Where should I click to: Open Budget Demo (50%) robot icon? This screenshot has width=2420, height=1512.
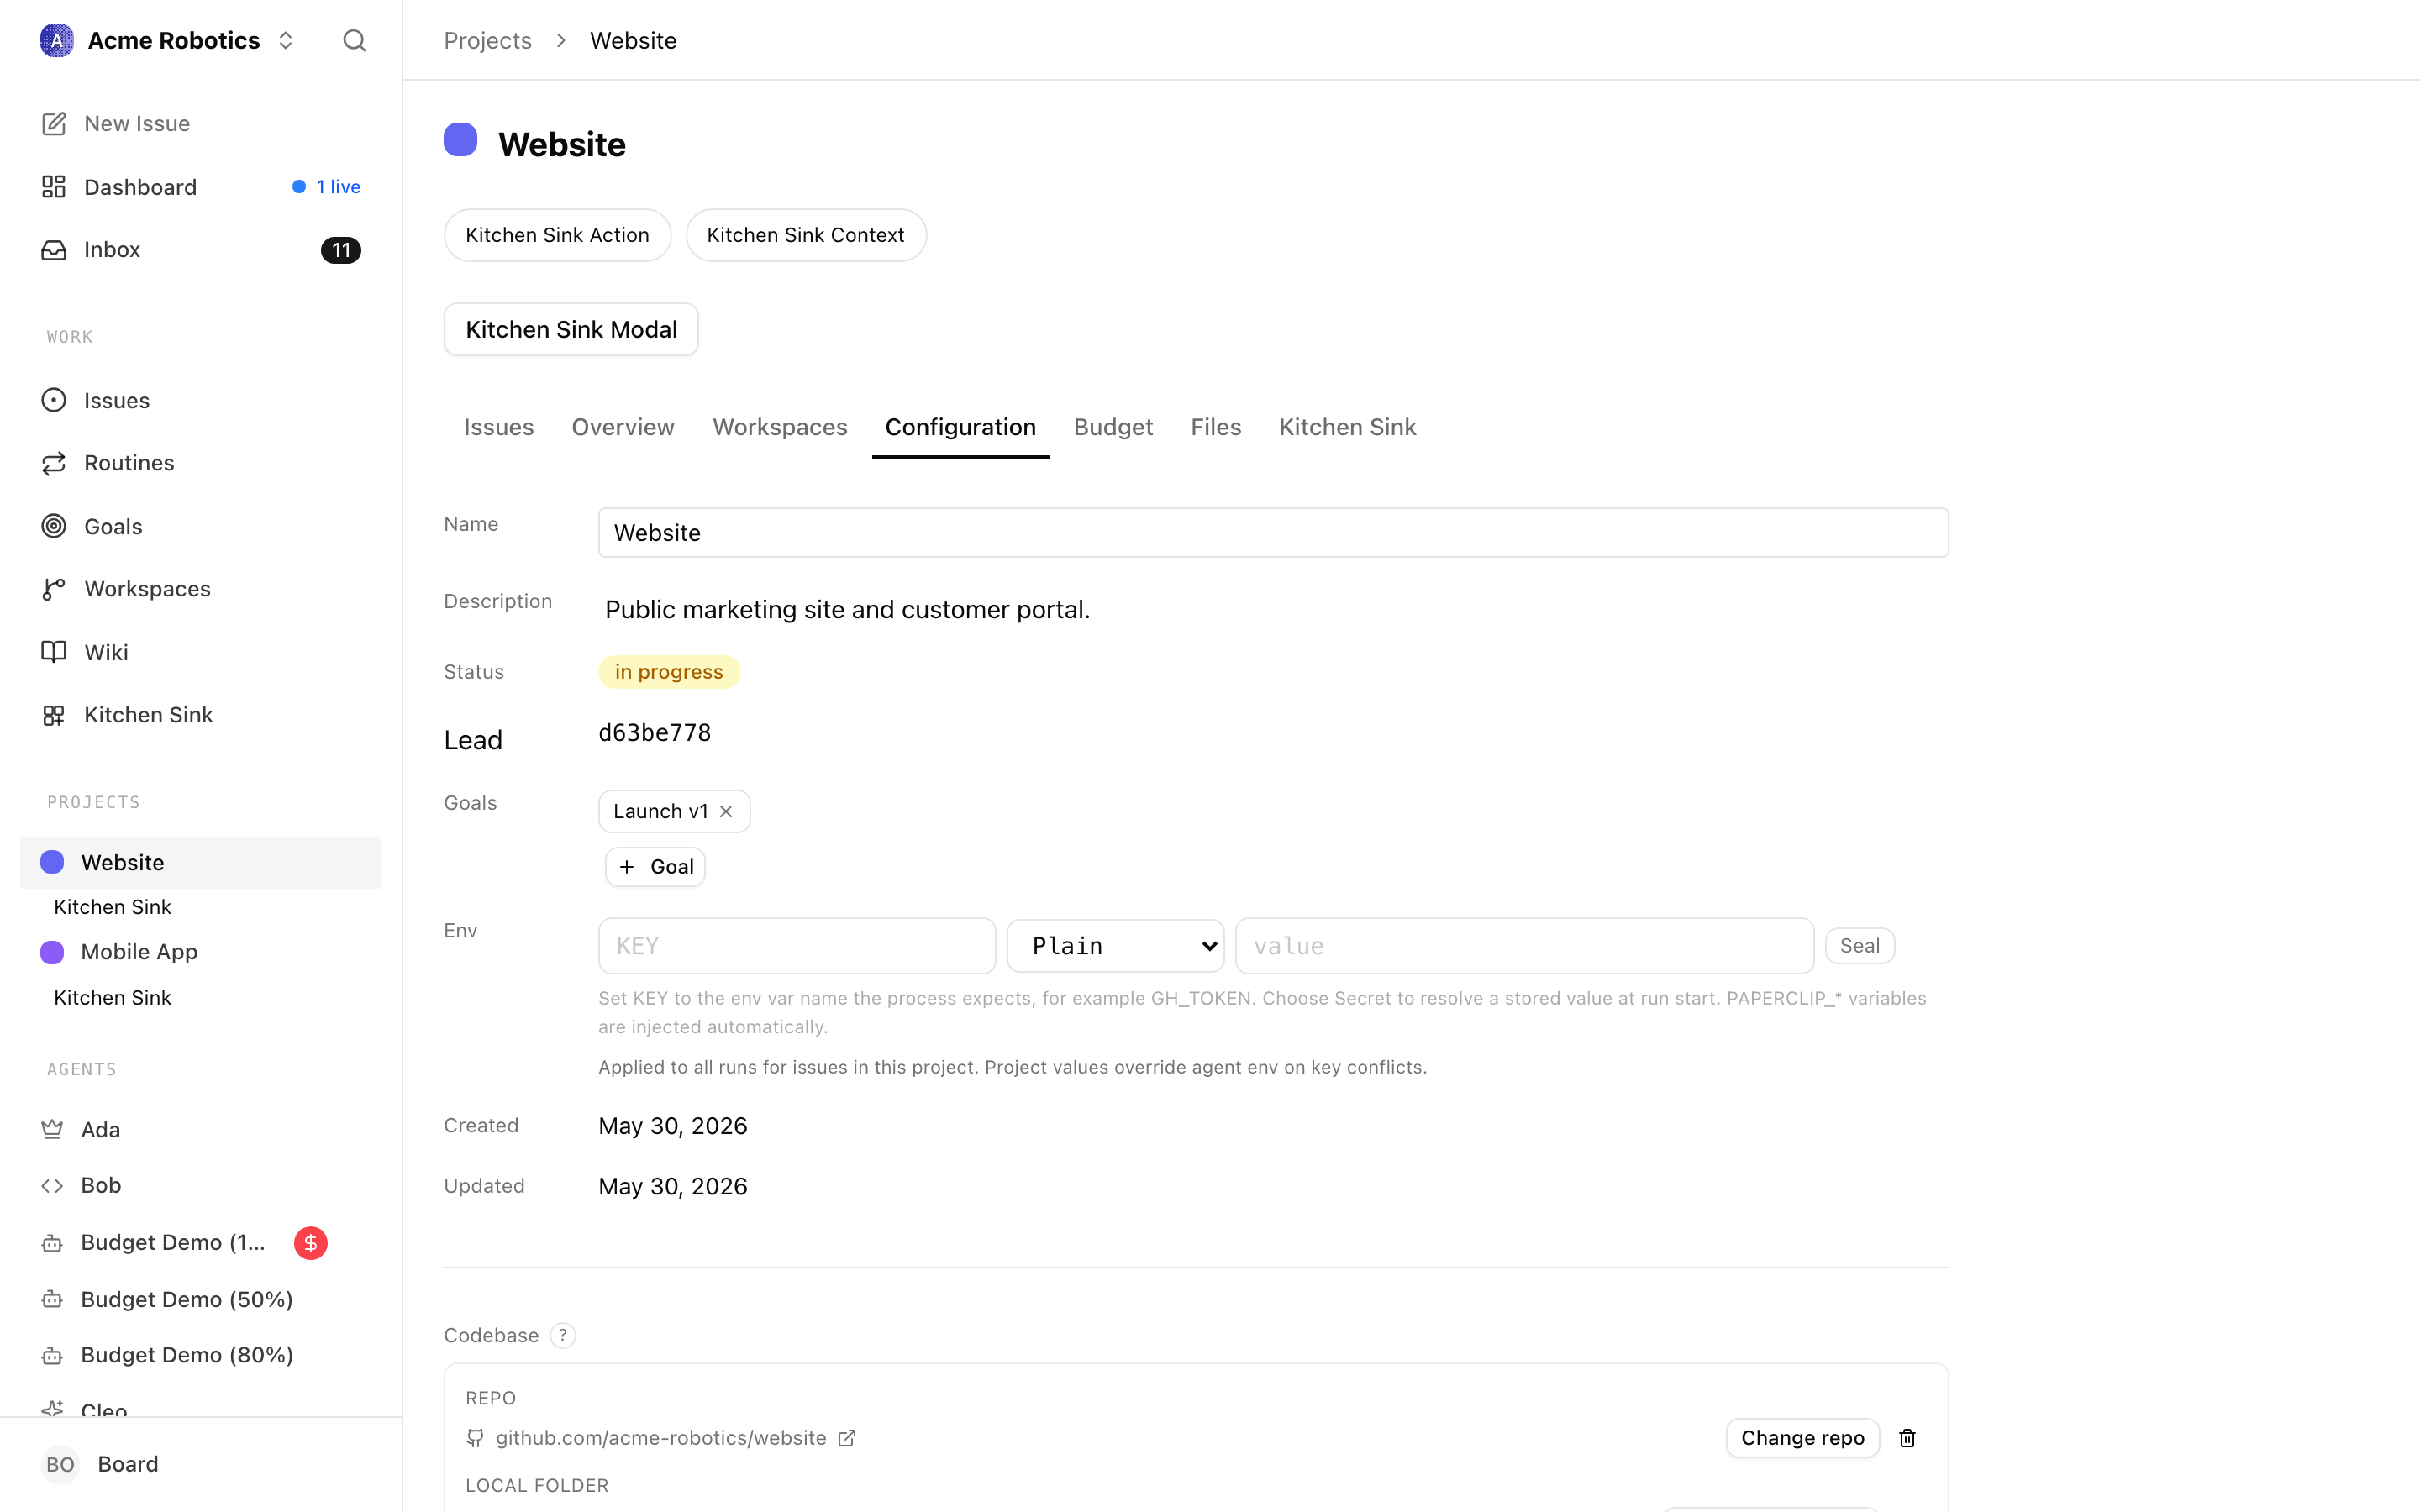[x=52, y=1300]
